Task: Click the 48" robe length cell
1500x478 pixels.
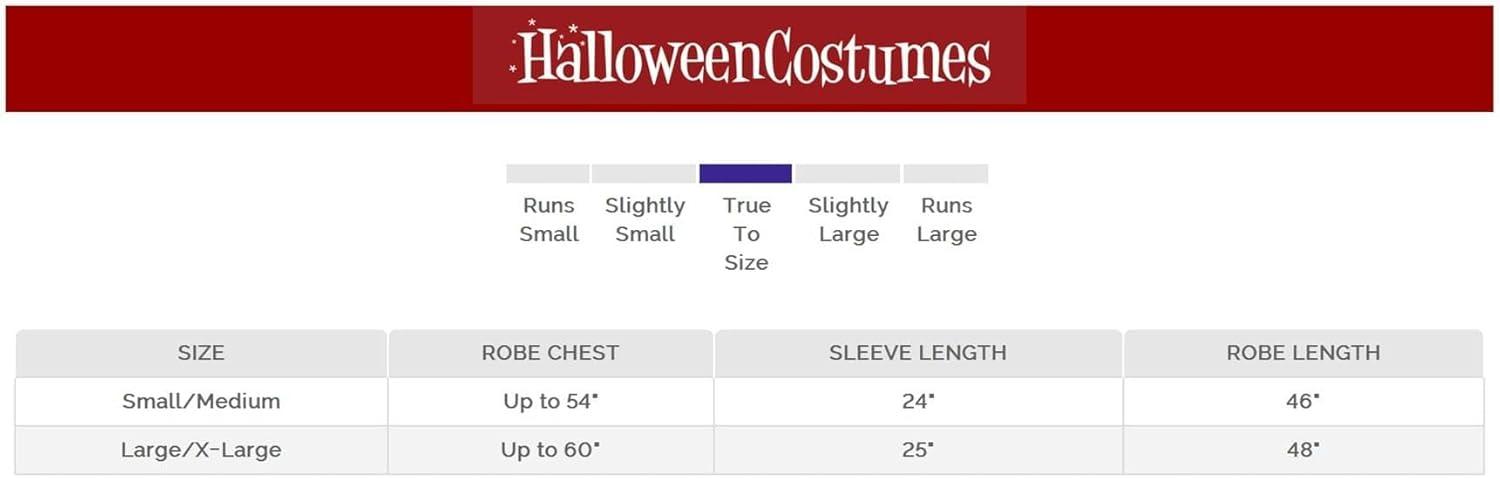Action: 1303,450
